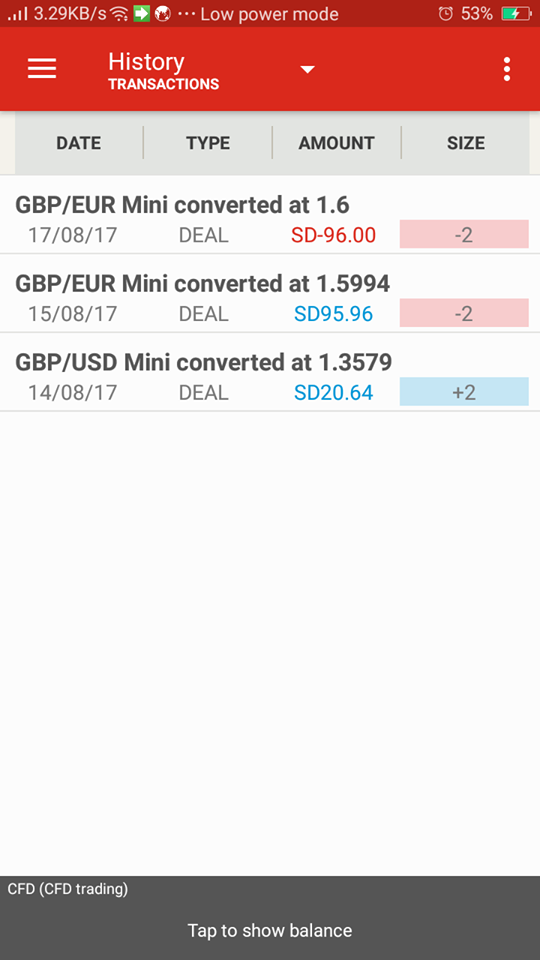Viewport: 540px width, 960px height.
Task: Tap the cellular signal bars icon
Action: pyautogui.click(x=18, y=13)
